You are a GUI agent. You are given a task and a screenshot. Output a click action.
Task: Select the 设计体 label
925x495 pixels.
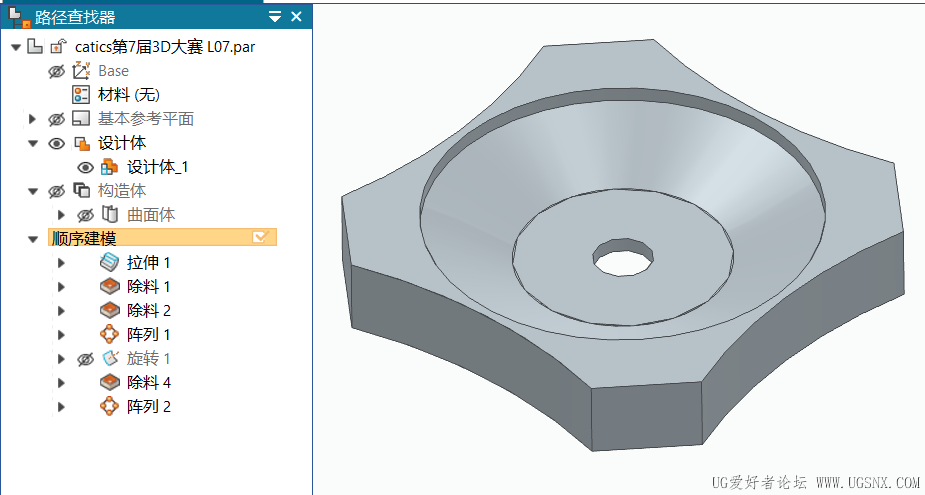click(x=122, y=143)
